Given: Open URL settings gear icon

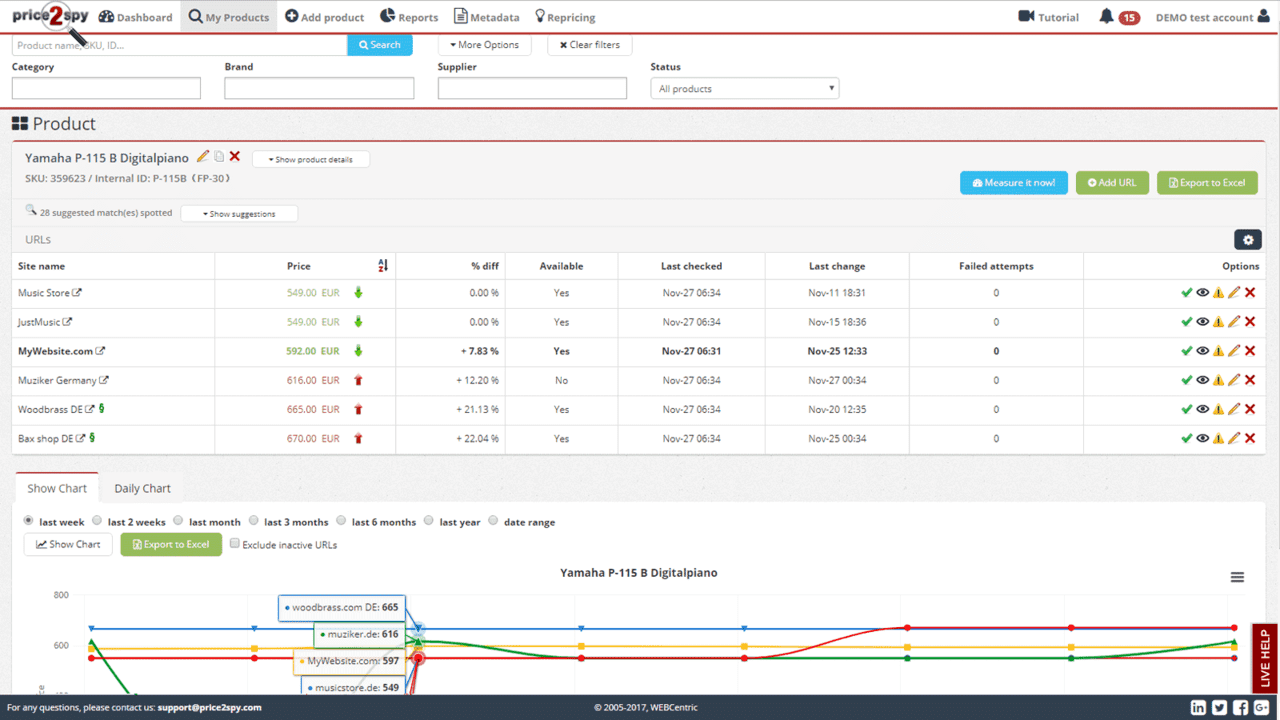Looking at the screenshot, I should (1247, 239).
